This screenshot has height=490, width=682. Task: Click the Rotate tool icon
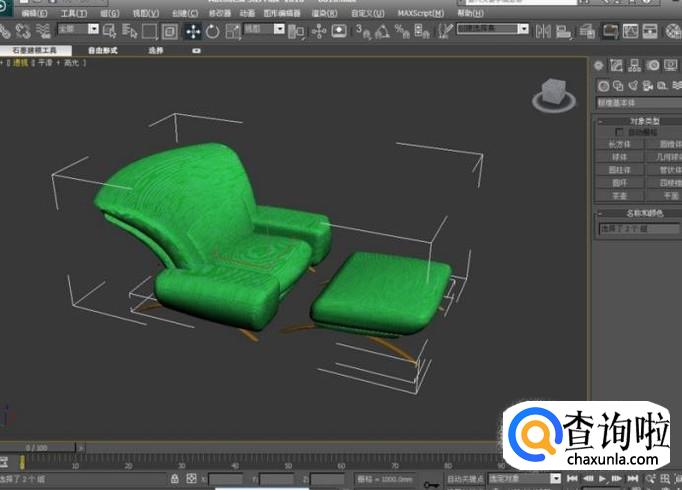(213, 31)
